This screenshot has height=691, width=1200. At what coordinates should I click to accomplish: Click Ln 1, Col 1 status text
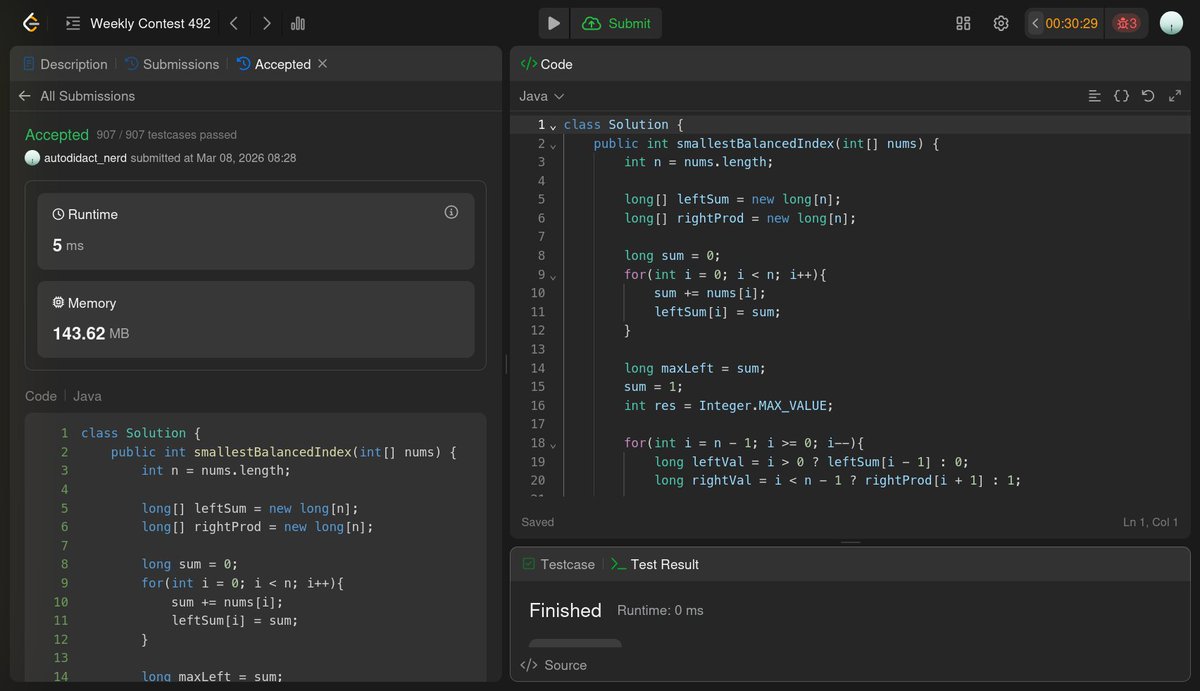coord(1150,522)
